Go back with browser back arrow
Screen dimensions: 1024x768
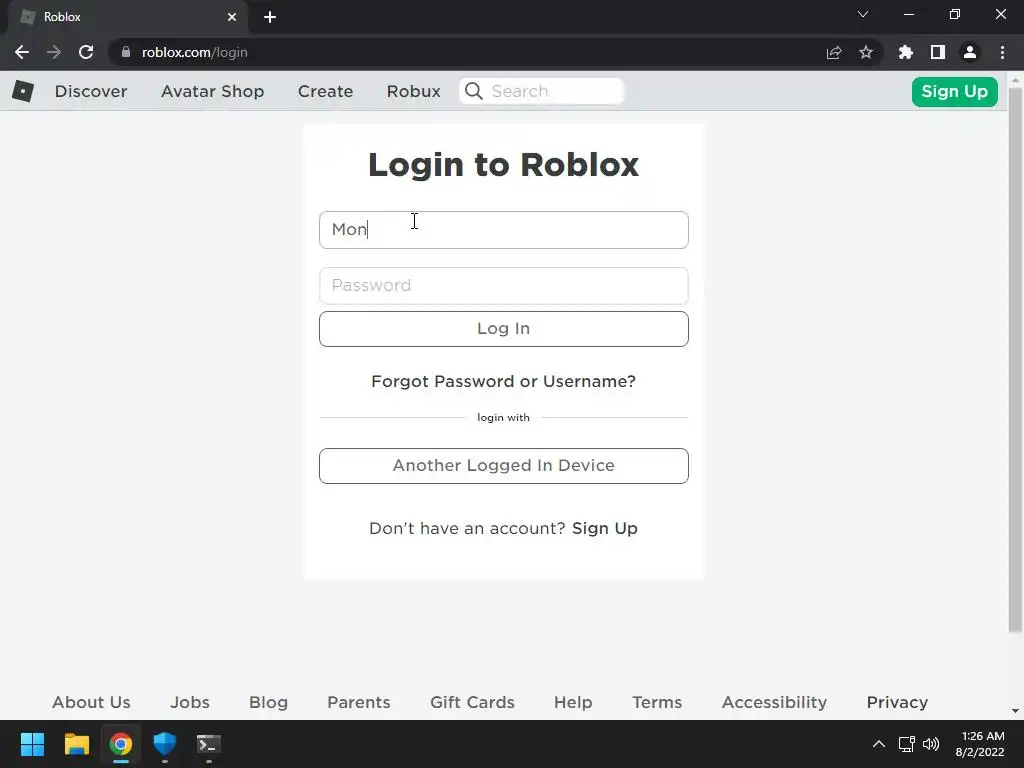pos(22,52)
